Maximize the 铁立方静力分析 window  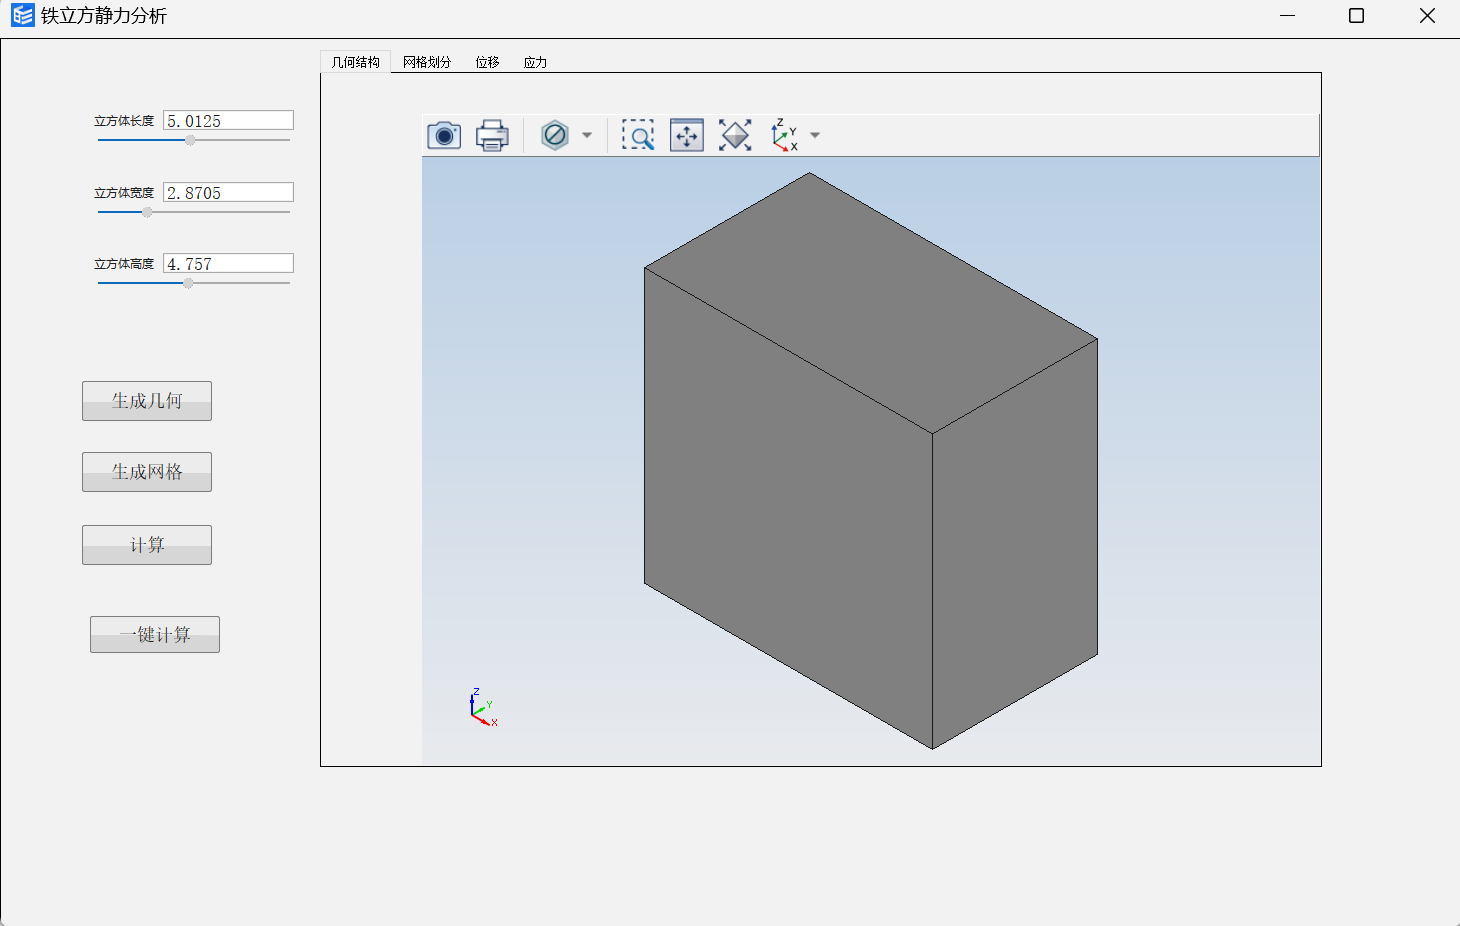click(1356, 15)
